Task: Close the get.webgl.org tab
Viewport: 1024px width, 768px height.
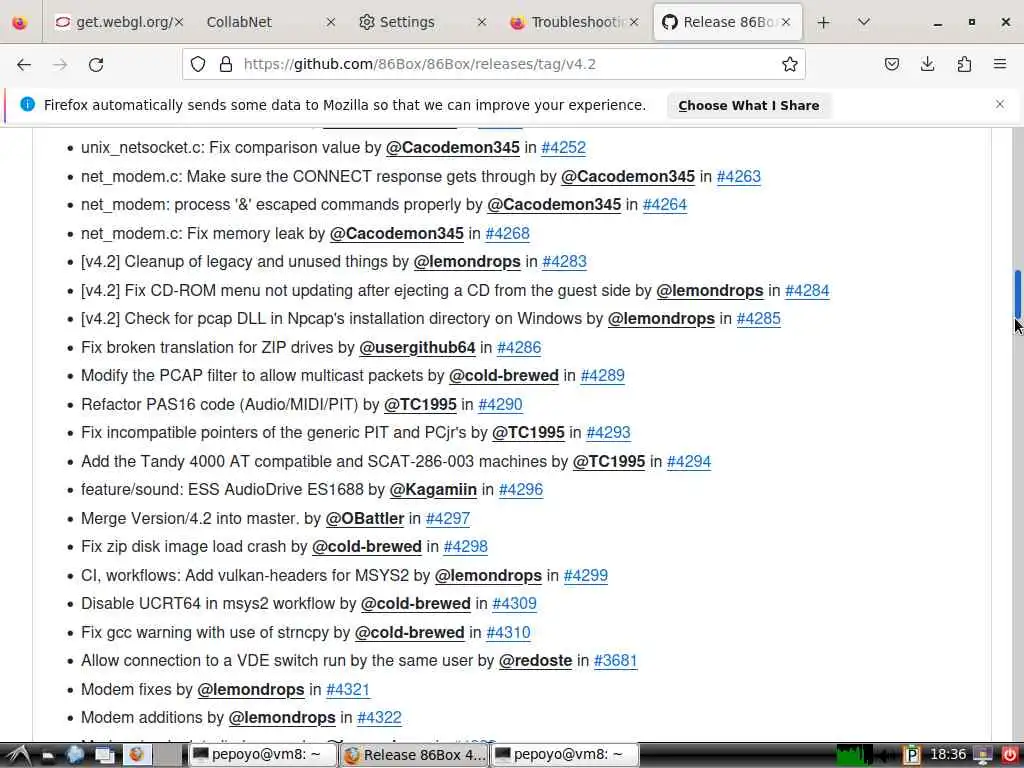Action: [x=179, y=22]
